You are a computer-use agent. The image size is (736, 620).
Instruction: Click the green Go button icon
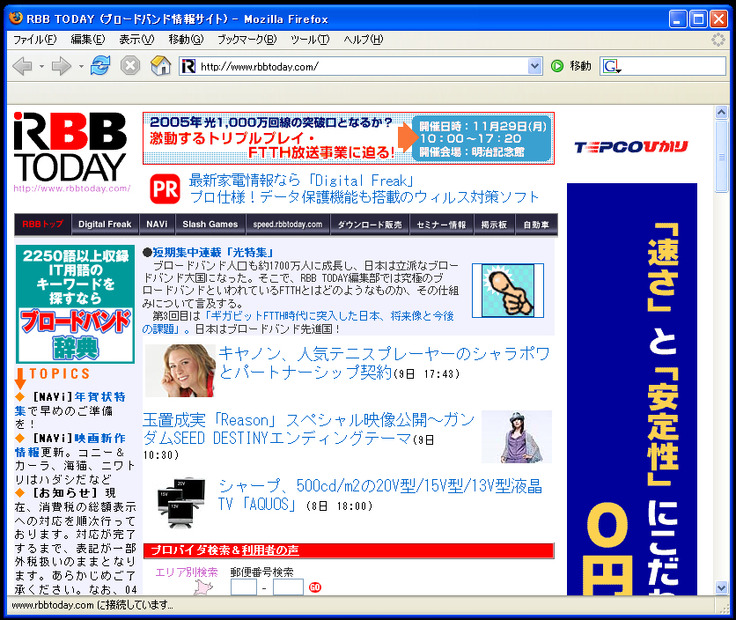(x=557, y=66)
